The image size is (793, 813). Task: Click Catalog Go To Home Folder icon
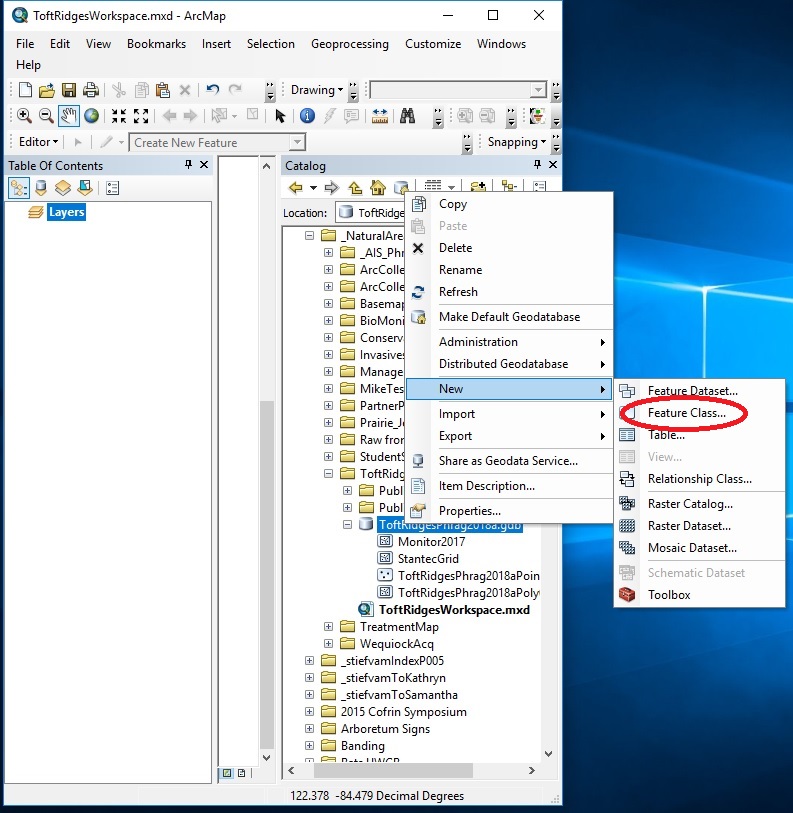378,187
